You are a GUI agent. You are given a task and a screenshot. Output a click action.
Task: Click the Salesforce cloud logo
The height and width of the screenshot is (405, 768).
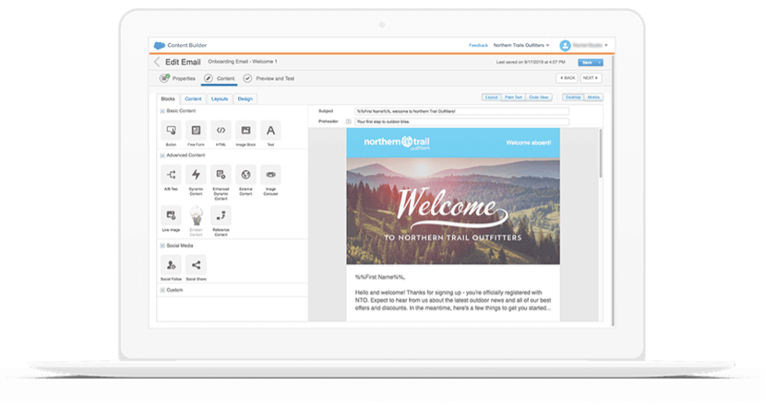click(x=160, y=46)
